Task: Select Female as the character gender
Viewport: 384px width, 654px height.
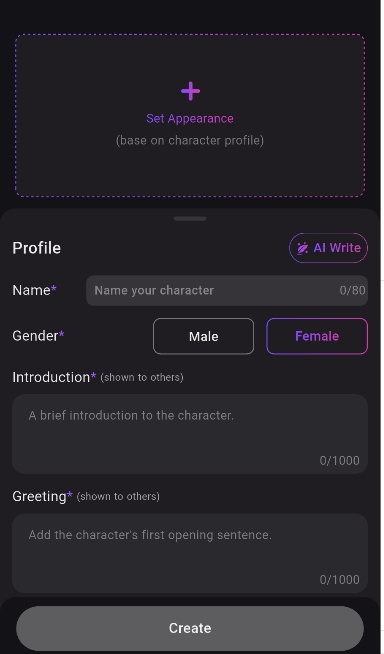Action: coord(317,336)
